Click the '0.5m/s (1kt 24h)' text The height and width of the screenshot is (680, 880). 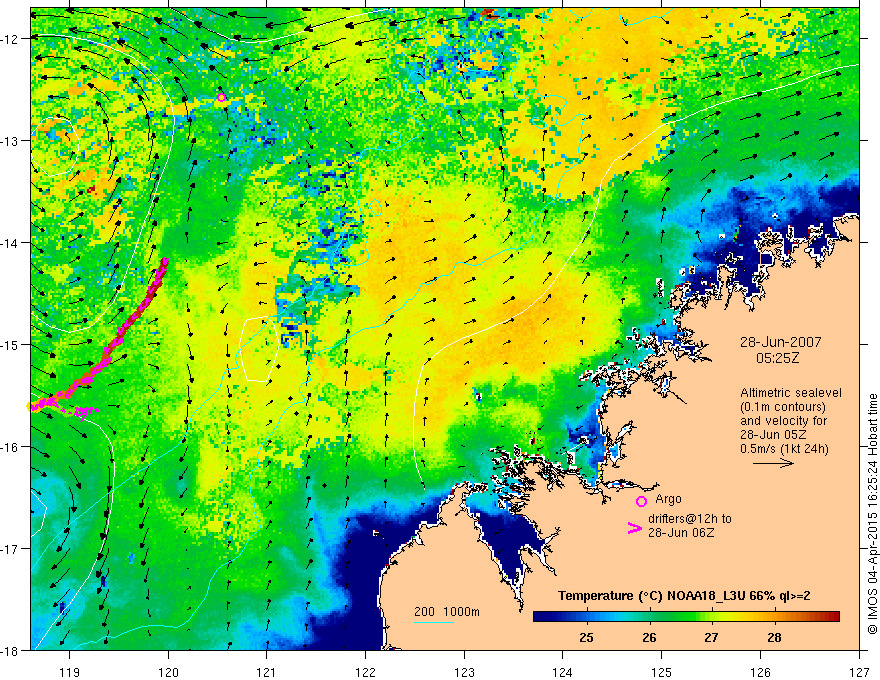(785, 449)
